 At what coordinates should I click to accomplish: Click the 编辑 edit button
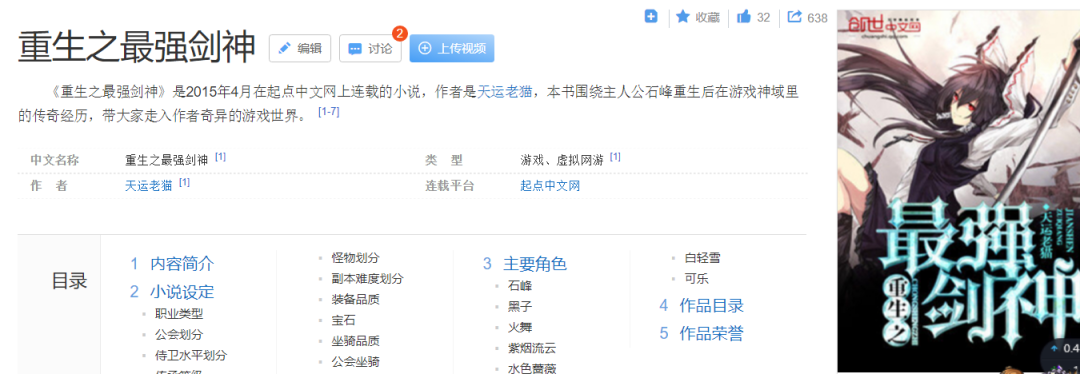300,48
